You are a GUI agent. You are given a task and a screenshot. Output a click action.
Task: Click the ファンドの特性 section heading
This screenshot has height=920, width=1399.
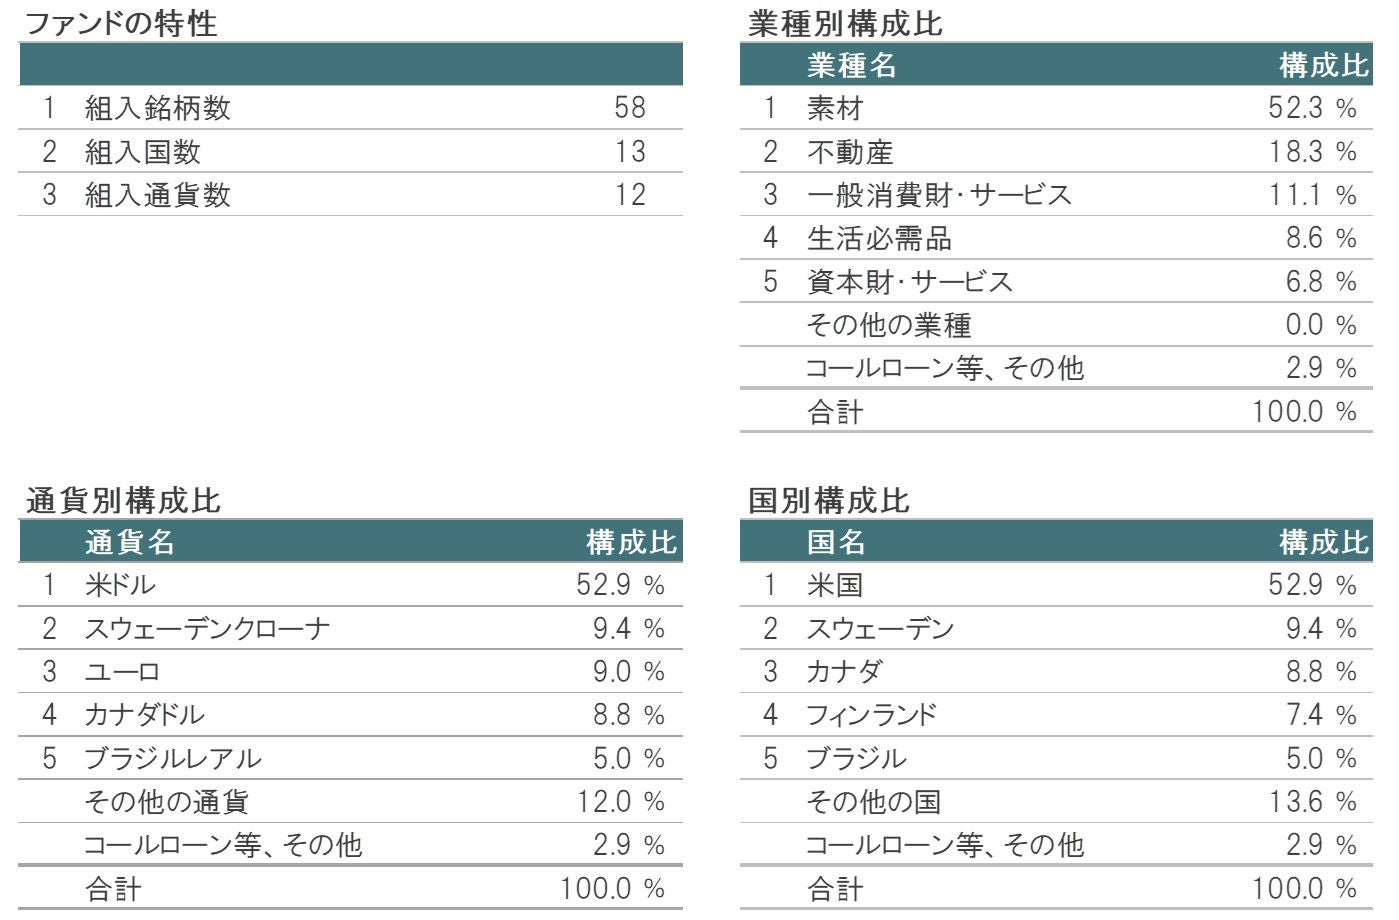point(120,23)
